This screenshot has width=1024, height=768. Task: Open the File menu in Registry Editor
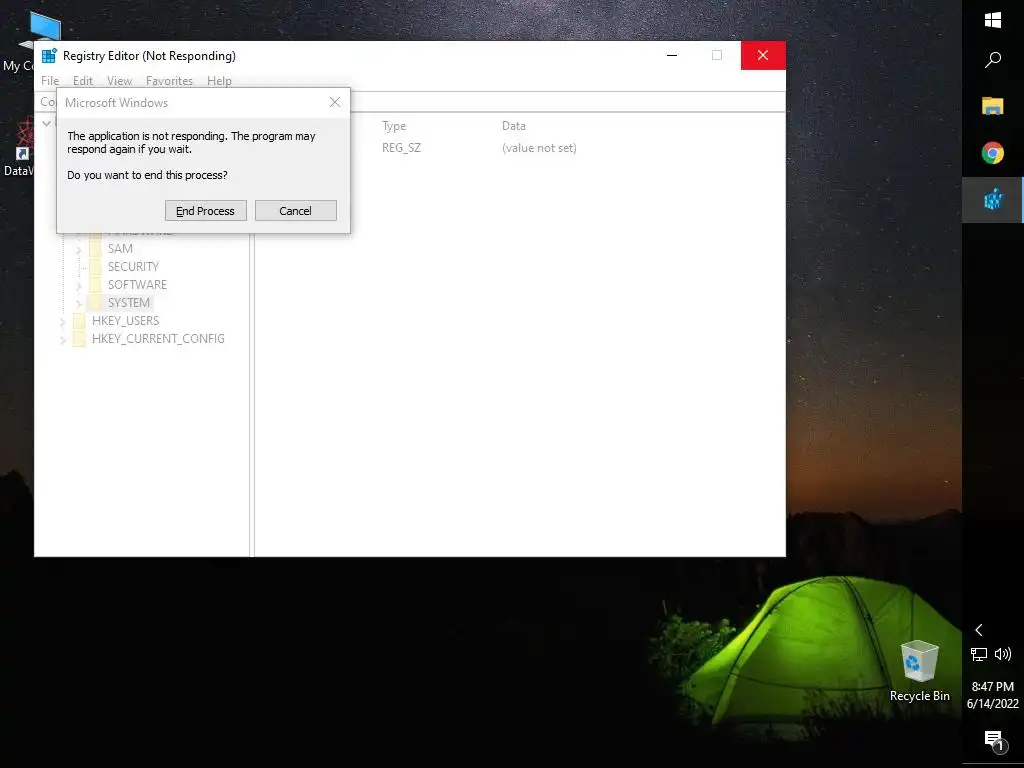coord(50,81)
